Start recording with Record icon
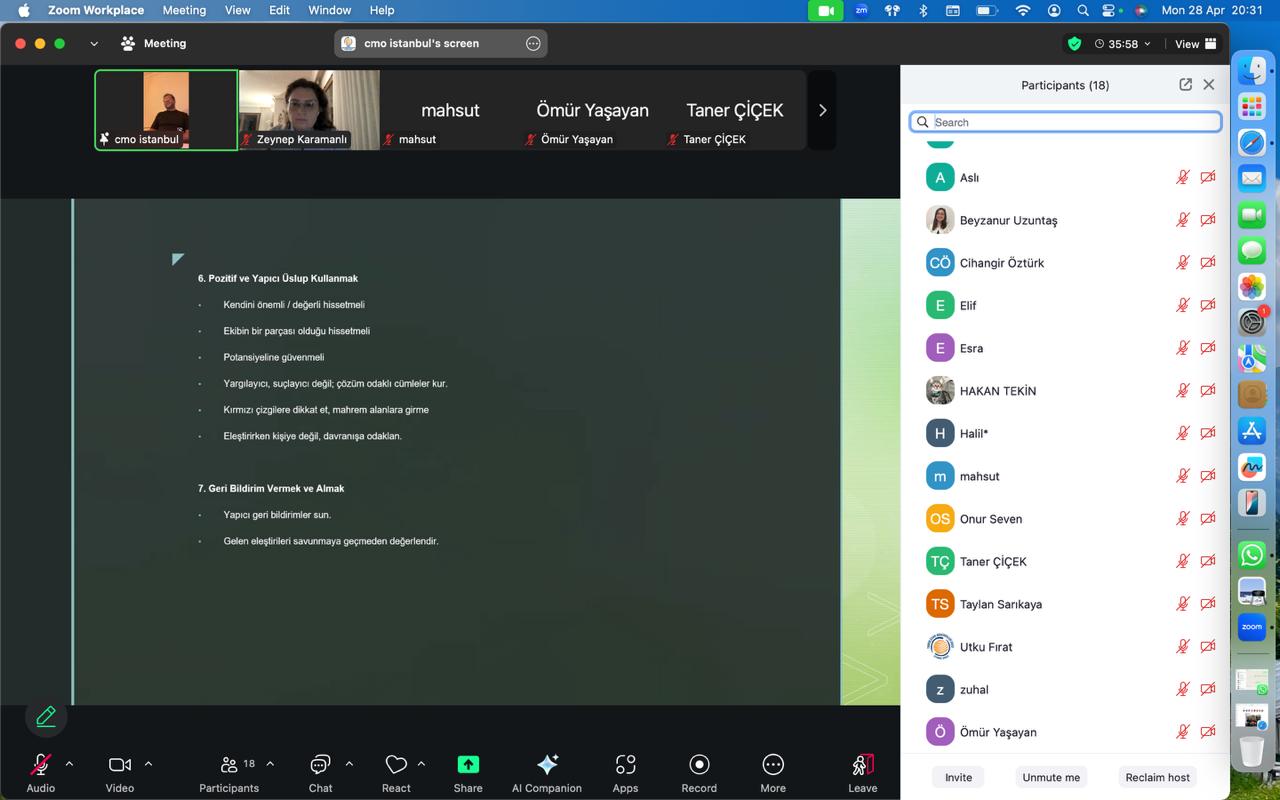This screenshot has height=800, width=1280. [x=699, y=766]
